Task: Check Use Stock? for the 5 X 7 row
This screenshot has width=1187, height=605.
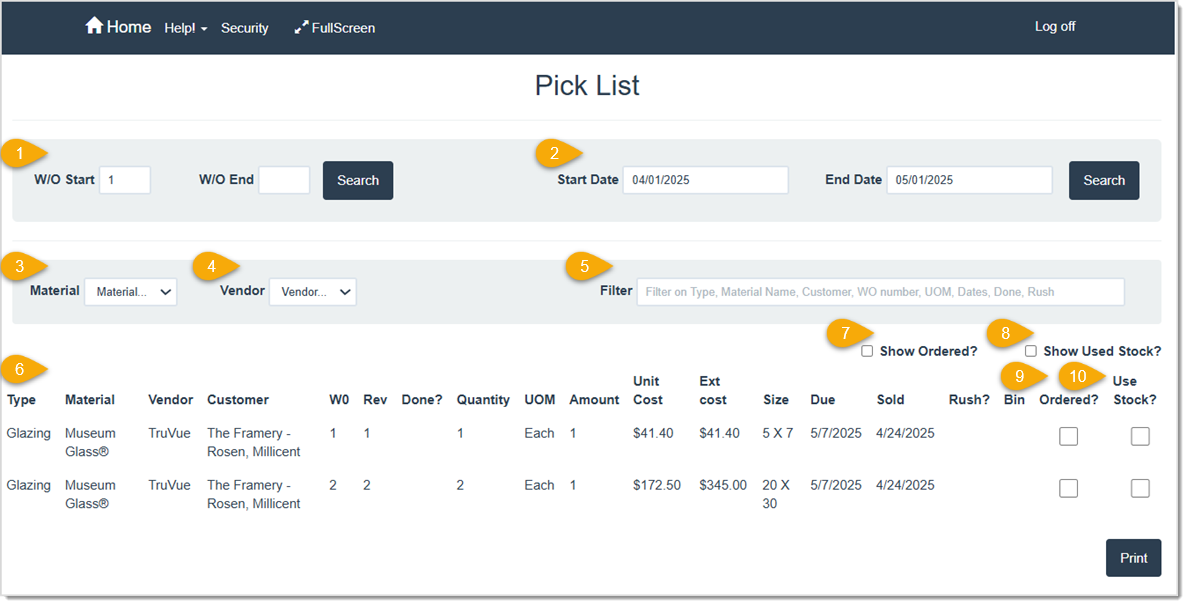Action: (1140, 436)
